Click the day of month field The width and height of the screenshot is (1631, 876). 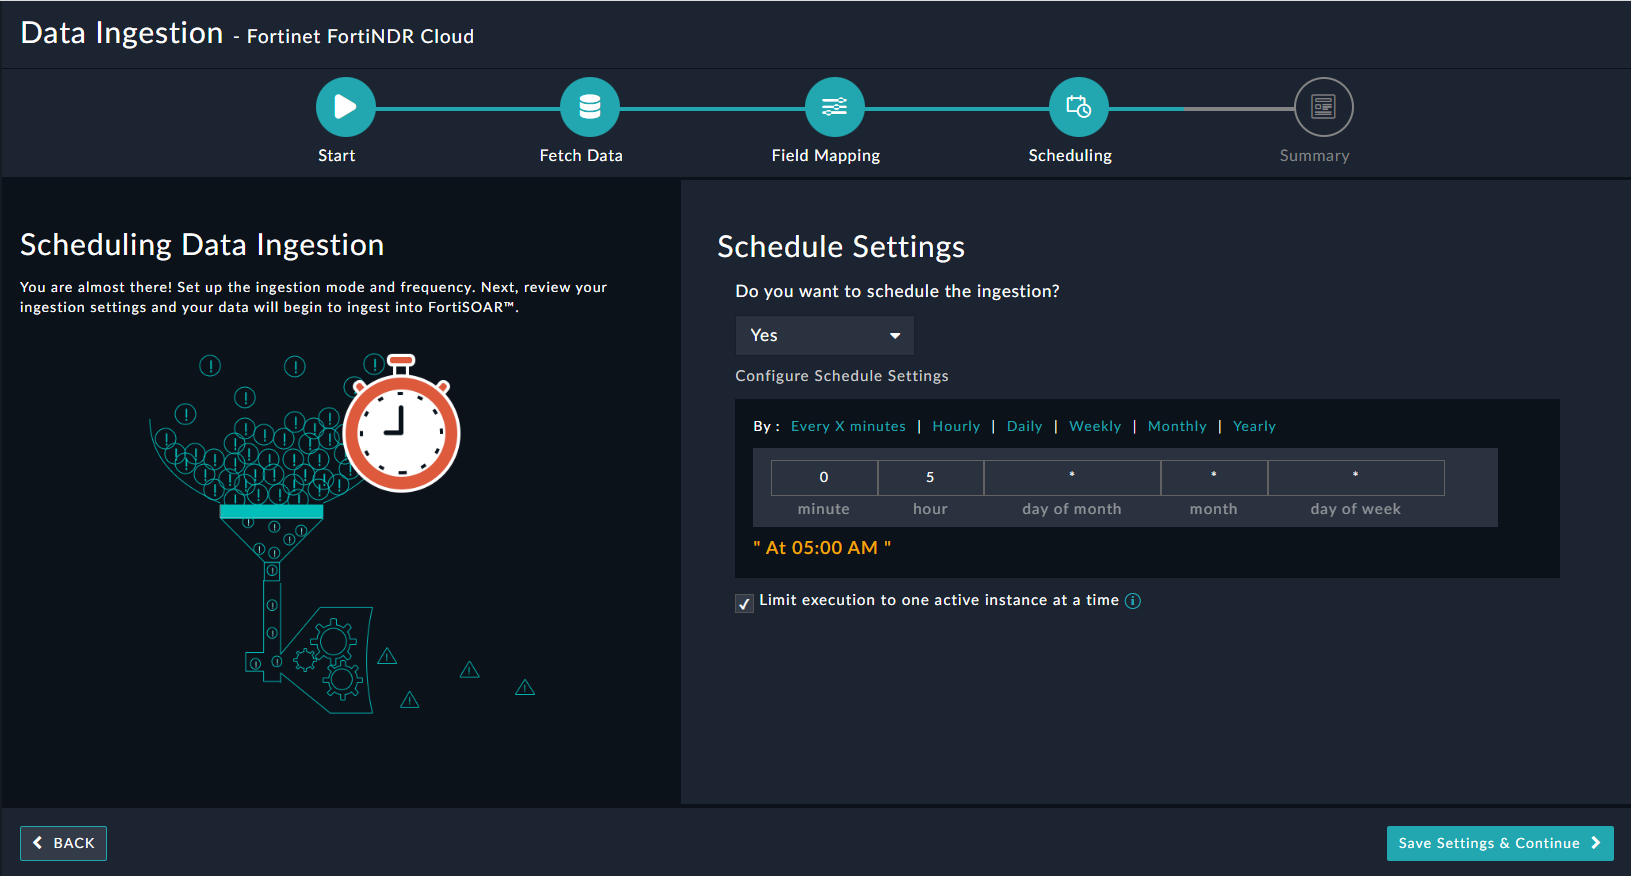click(x=1072, y=478)
